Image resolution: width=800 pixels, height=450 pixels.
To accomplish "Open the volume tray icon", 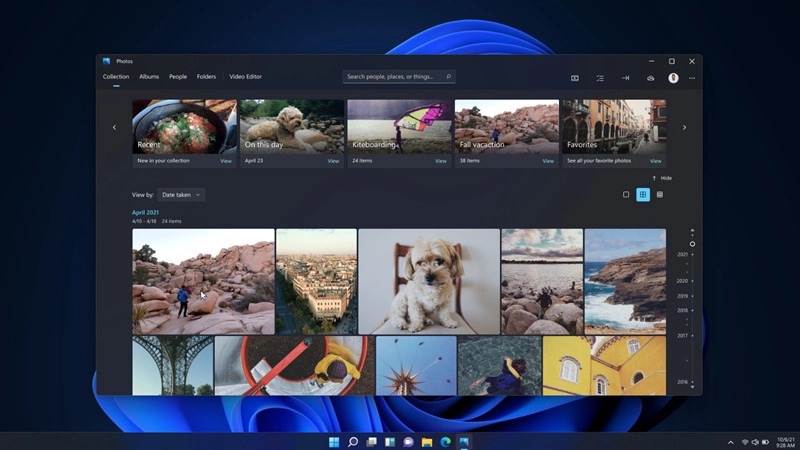I will pos(755,442).
